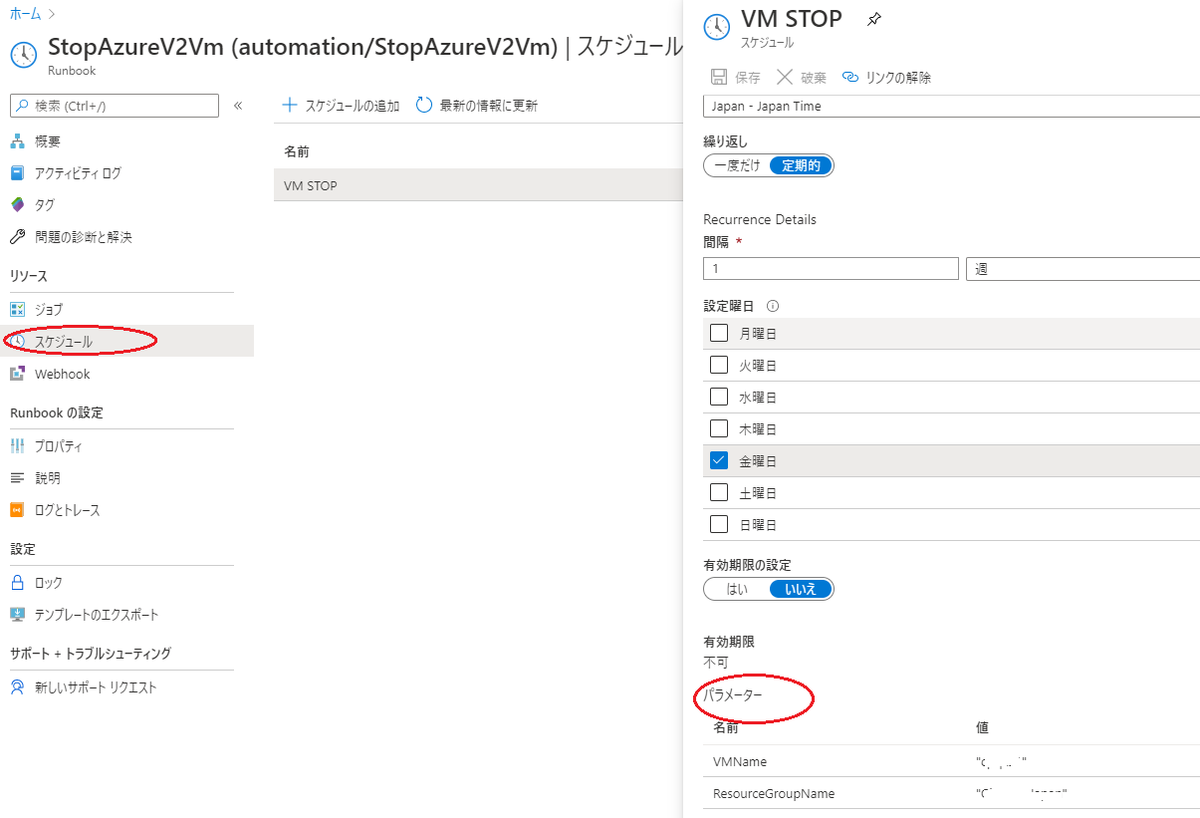The height and width of the screenshot is (818, 1200).
Task: Click the orange ログとトレース icon
Action: coord(17,510)
